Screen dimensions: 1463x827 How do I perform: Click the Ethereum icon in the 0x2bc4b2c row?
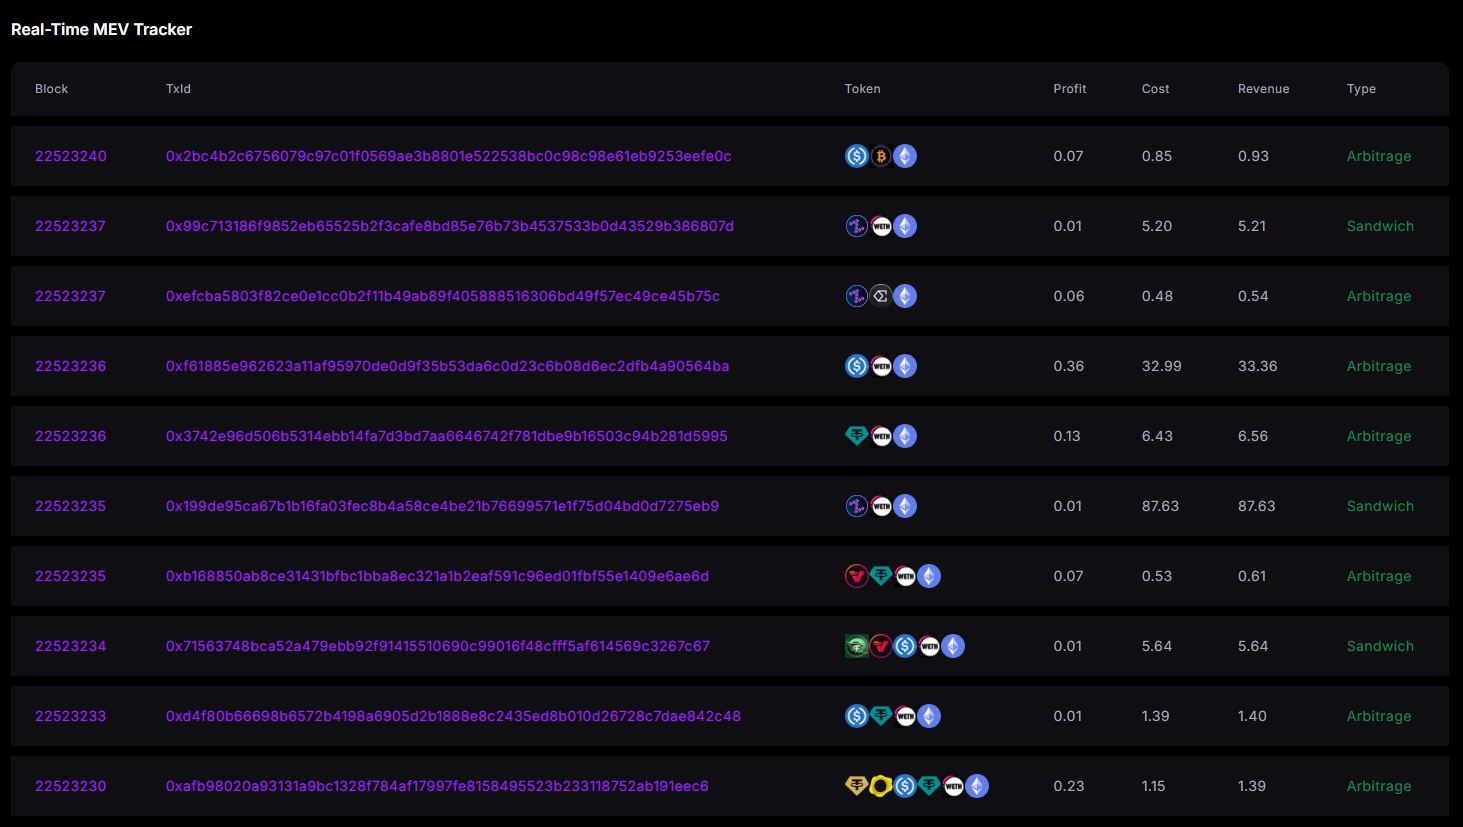tap(905, 156)
